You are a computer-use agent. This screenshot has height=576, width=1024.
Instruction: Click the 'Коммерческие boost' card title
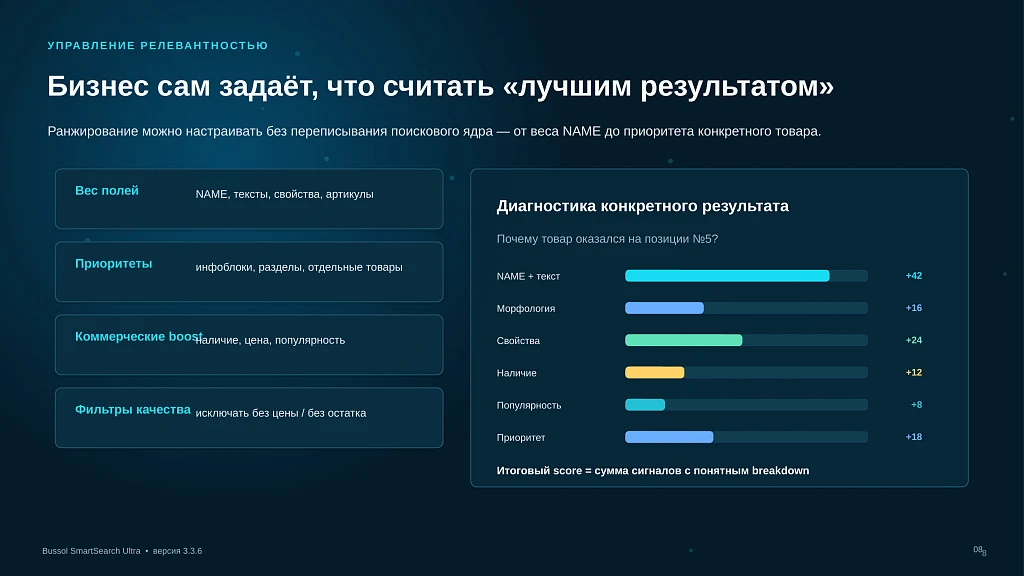(x=138, y=337)
